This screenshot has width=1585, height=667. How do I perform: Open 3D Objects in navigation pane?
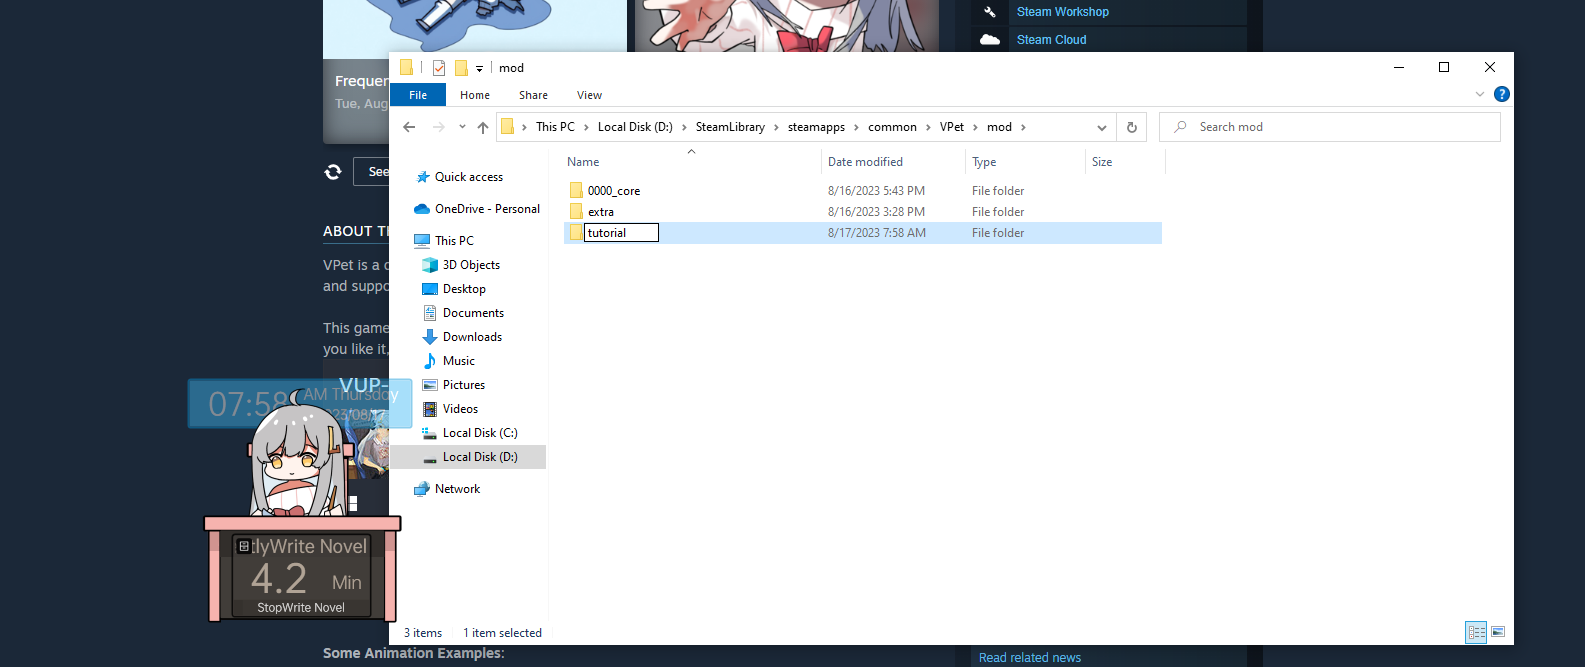point(471,265)
